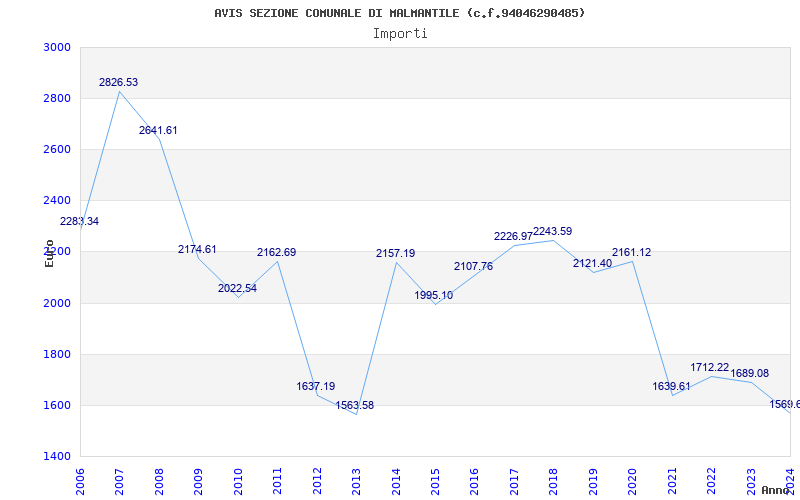
Task: Click the chart title AVIS SEZIONE COMUNALE DI MALMANTILE
Action: click(x=399, y=13)
